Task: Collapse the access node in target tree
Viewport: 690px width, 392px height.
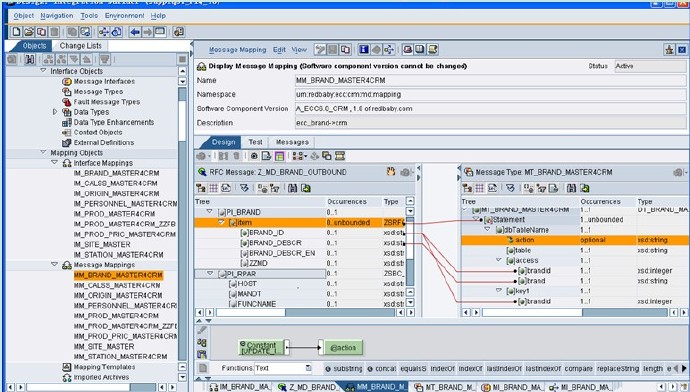Action: click(499, 260)
